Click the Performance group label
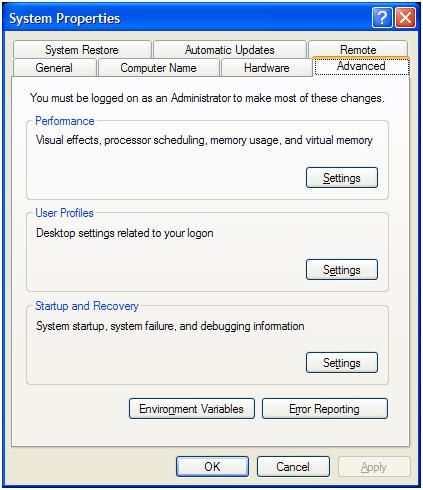The height and width of the screenshot is (490, 423). point(65,121)
